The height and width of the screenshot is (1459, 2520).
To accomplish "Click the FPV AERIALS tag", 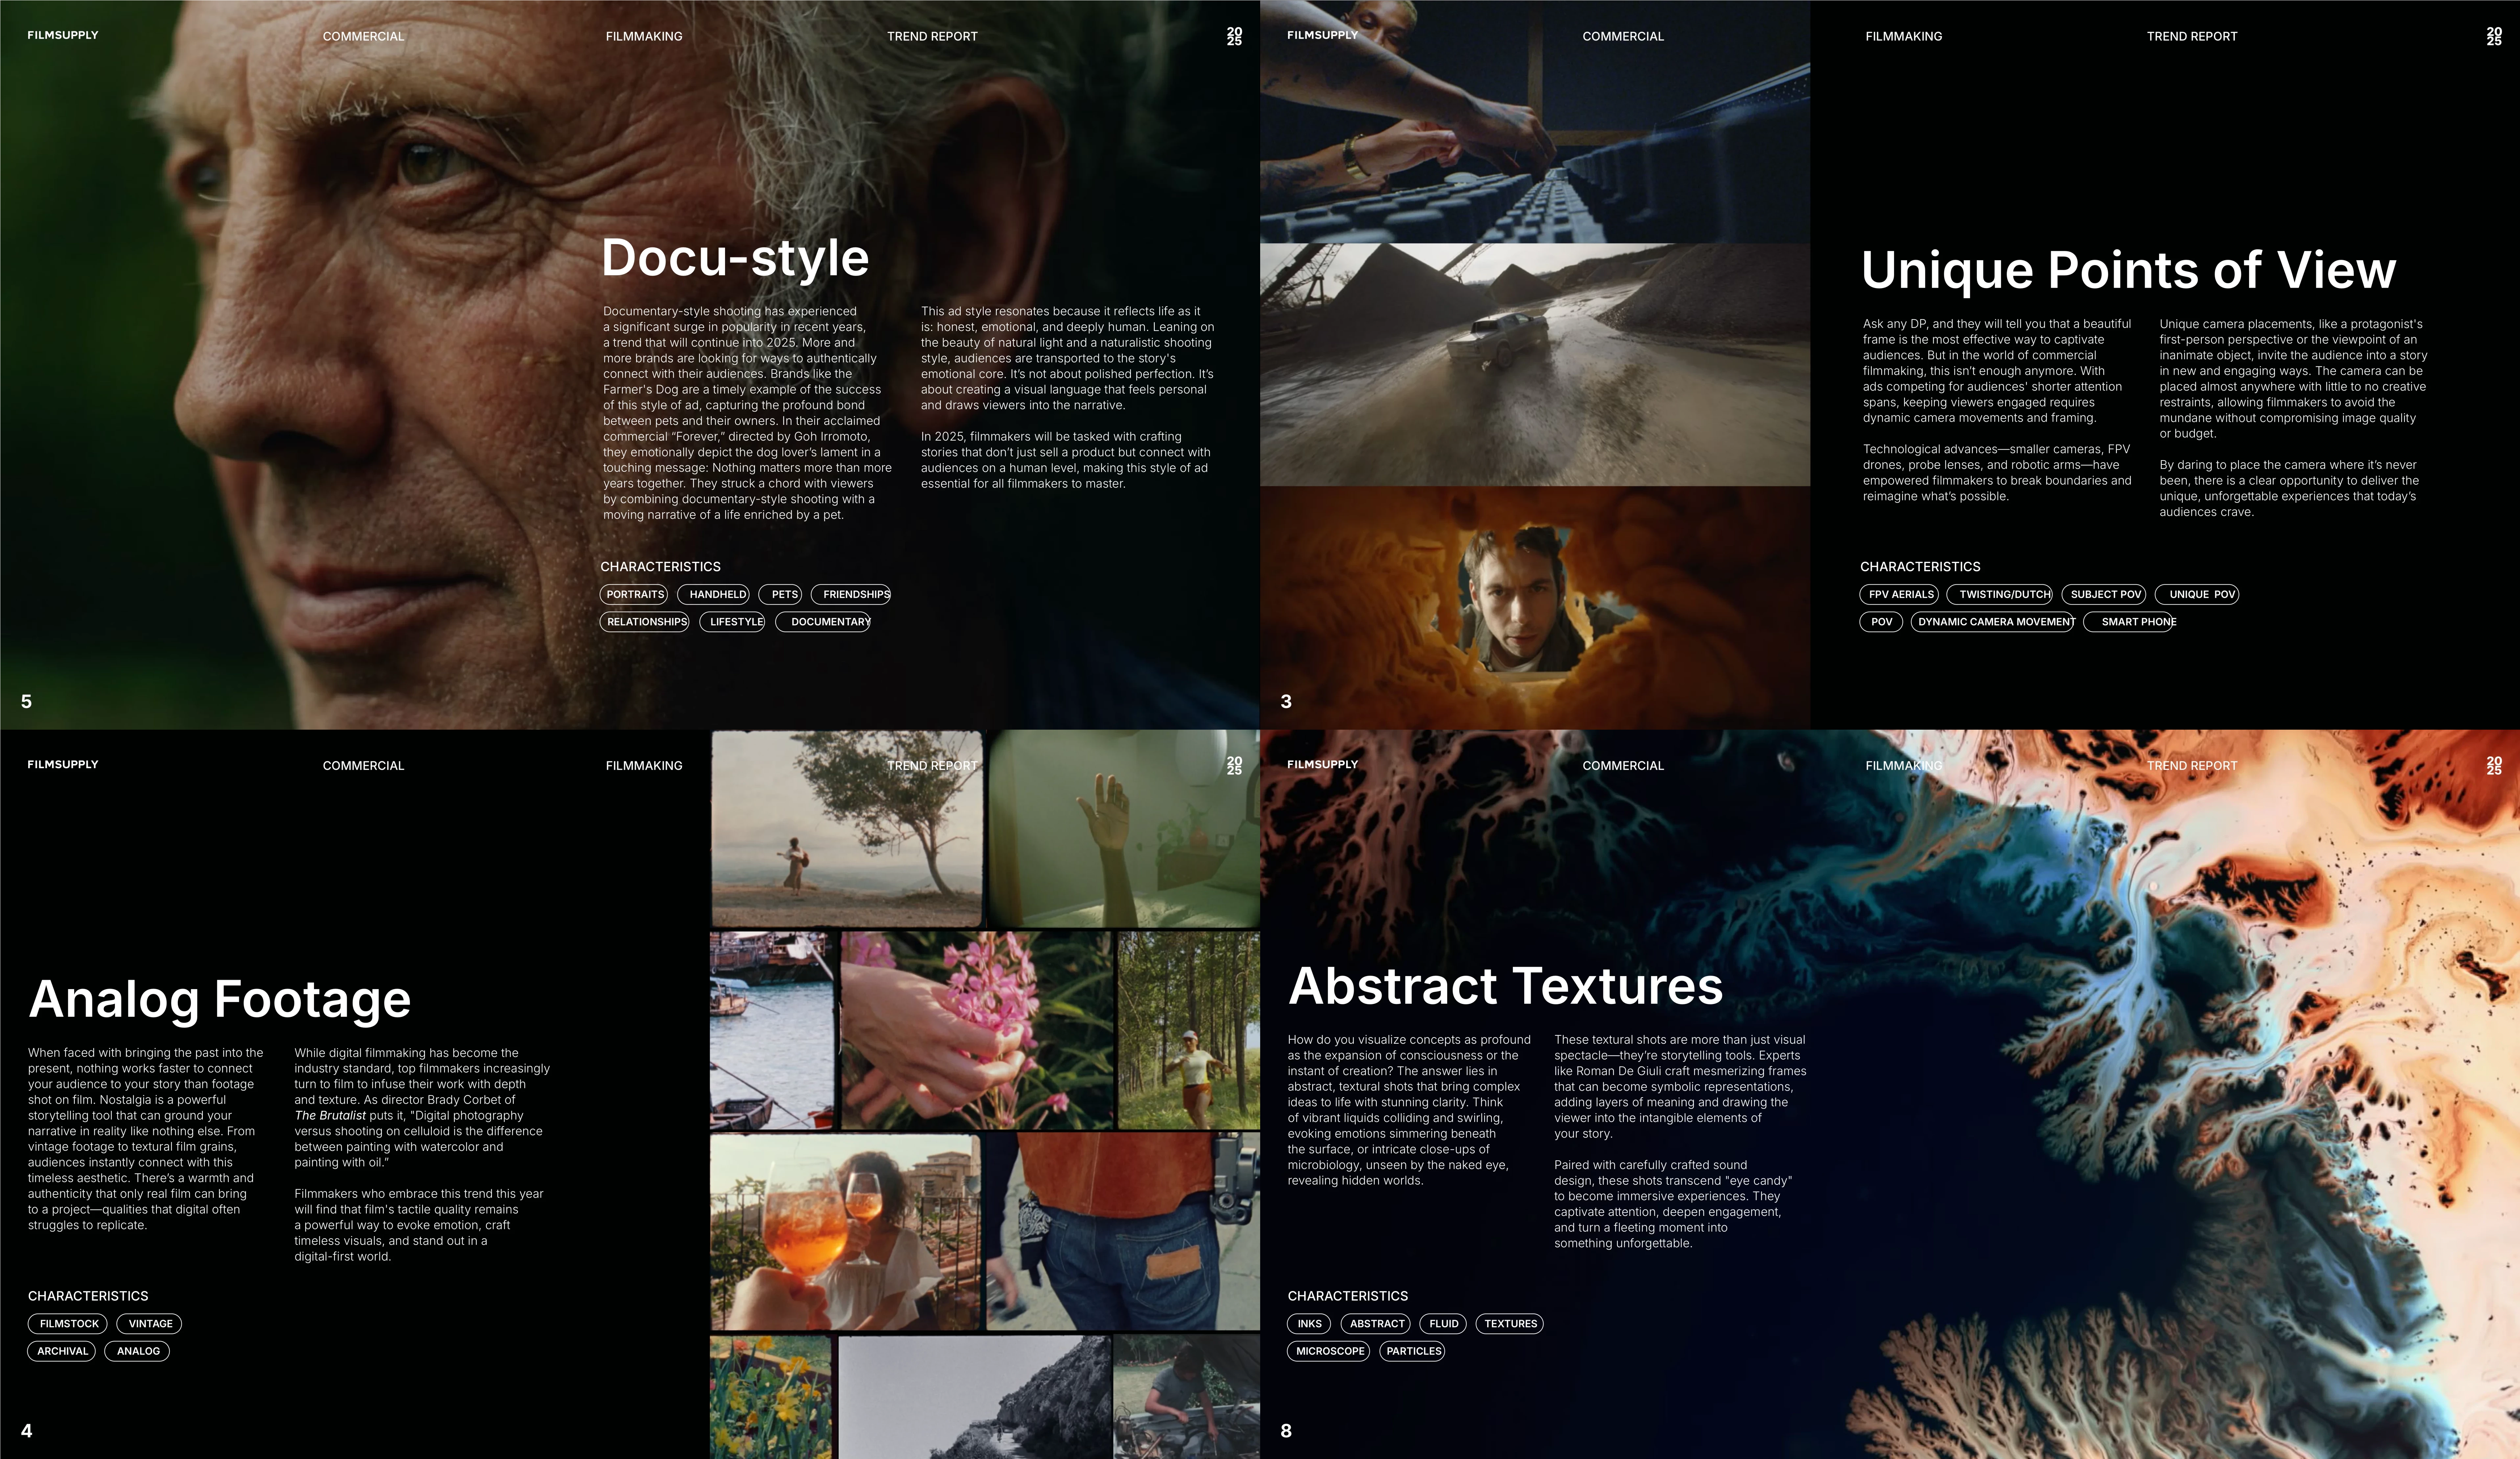I will (x=1899, y=594).
